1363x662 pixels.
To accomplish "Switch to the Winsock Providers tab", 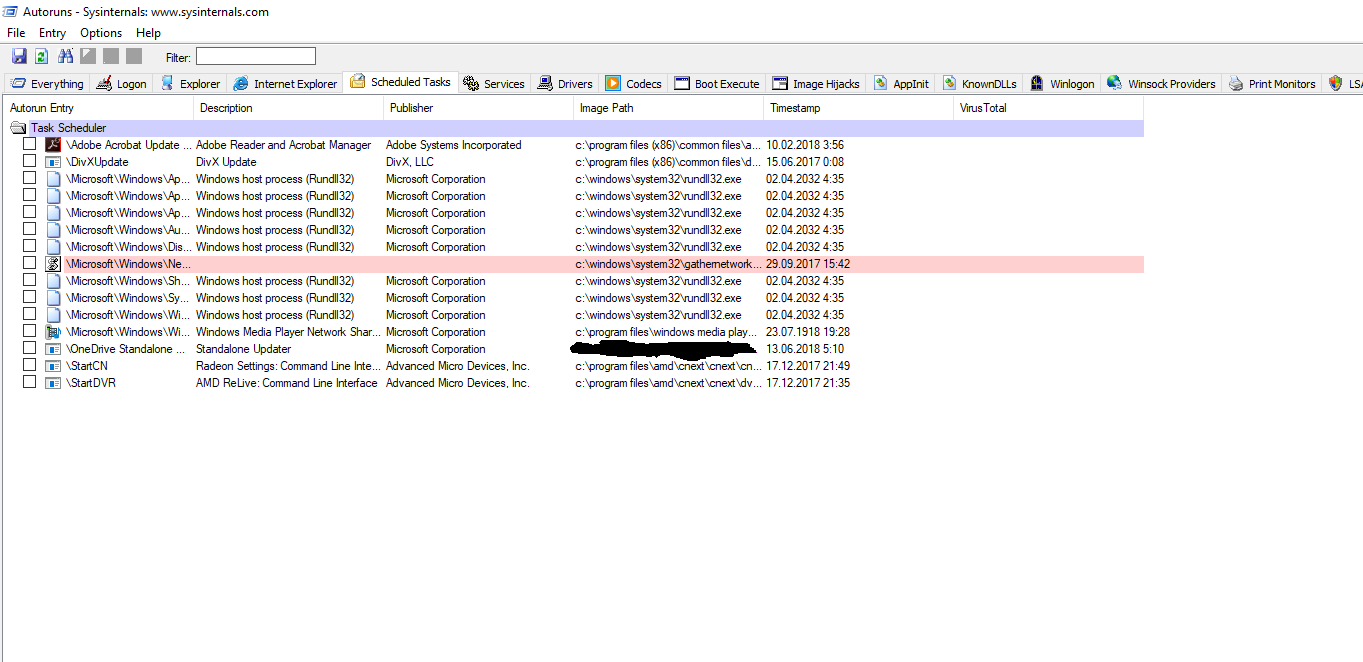I will pyautogui.click(x=1162, y=84).
